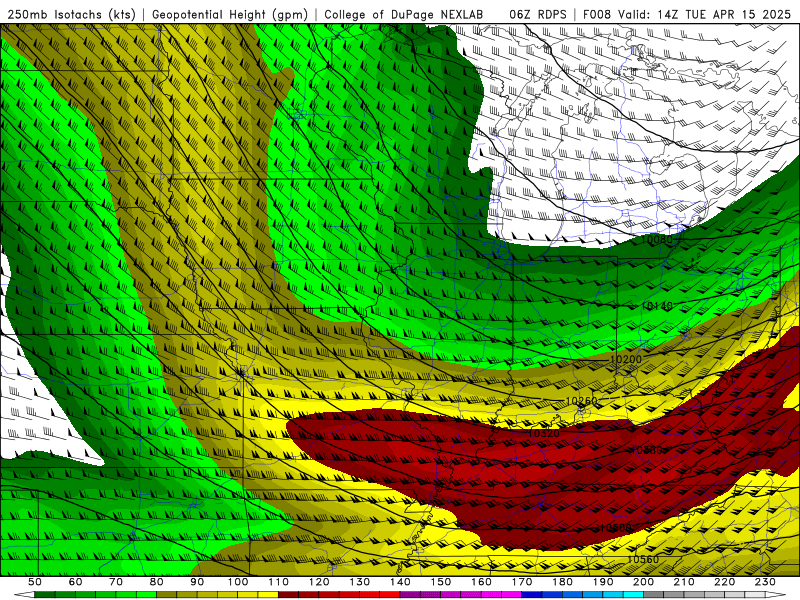Click the 210 value on the color scale
800x600 pixels.
[x=684, y=582]
